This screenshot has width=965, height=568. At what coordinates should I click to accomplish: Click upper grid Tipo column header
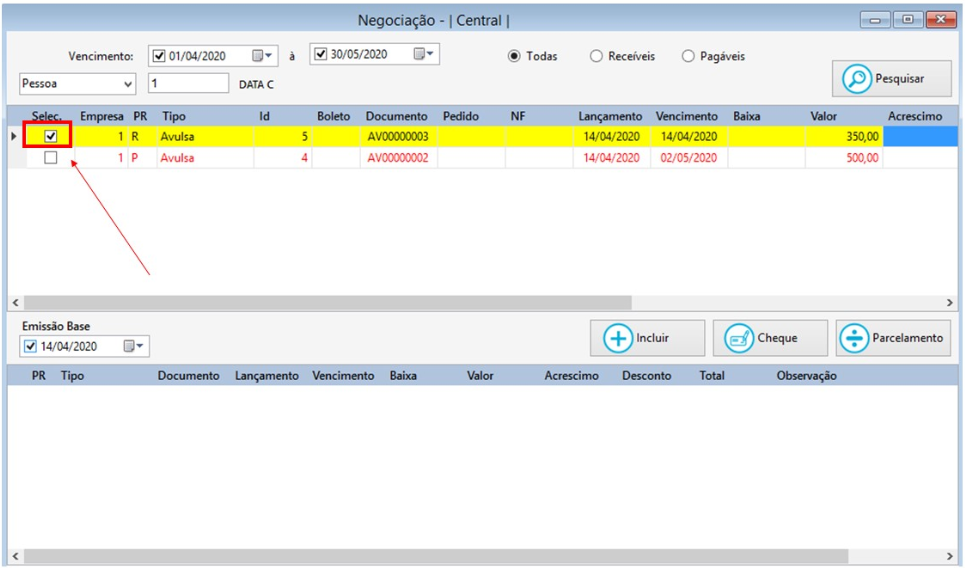[x=174, y=116]
